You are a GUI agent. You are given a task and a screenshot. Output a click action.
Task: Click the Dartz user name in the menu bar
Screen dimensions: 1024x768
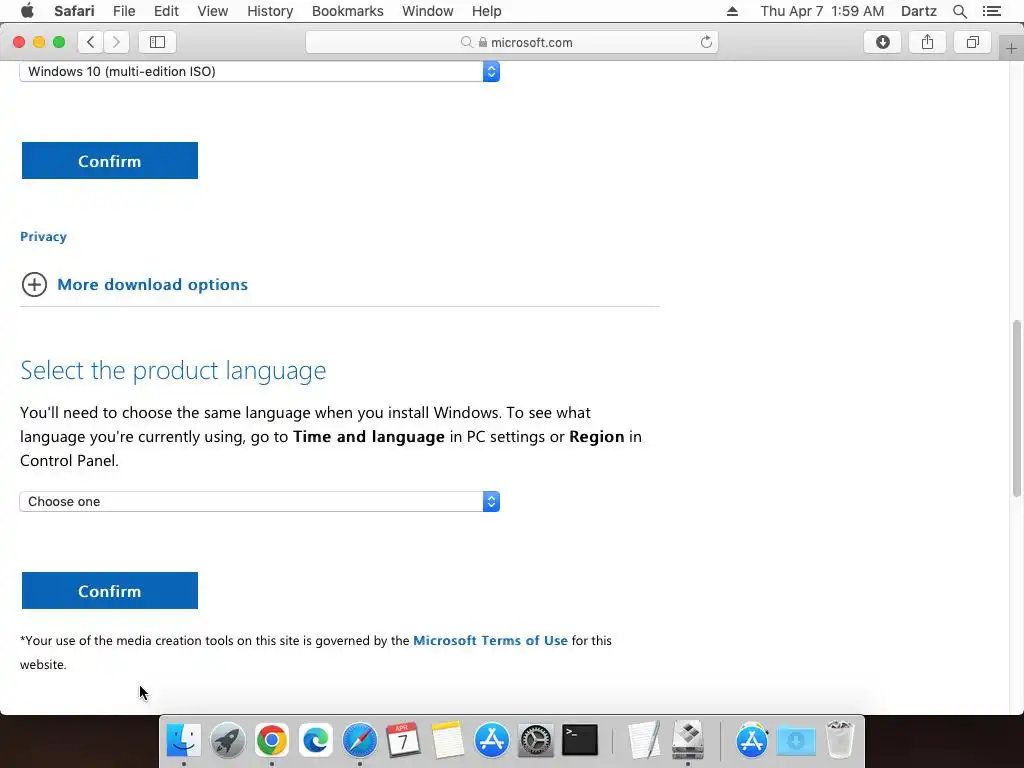919,11
